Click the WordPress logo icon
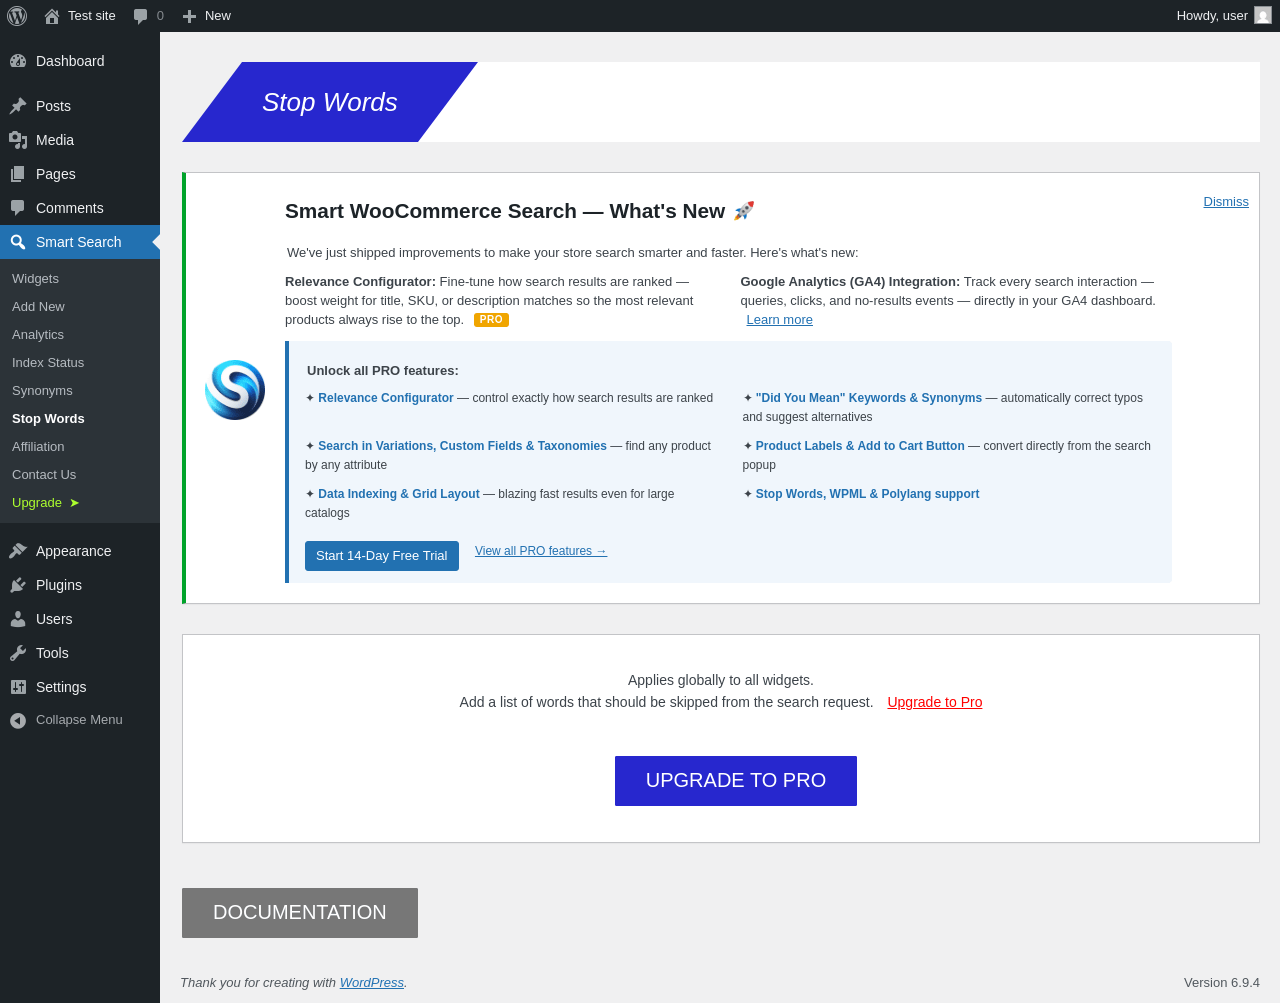 coord(17,16)
